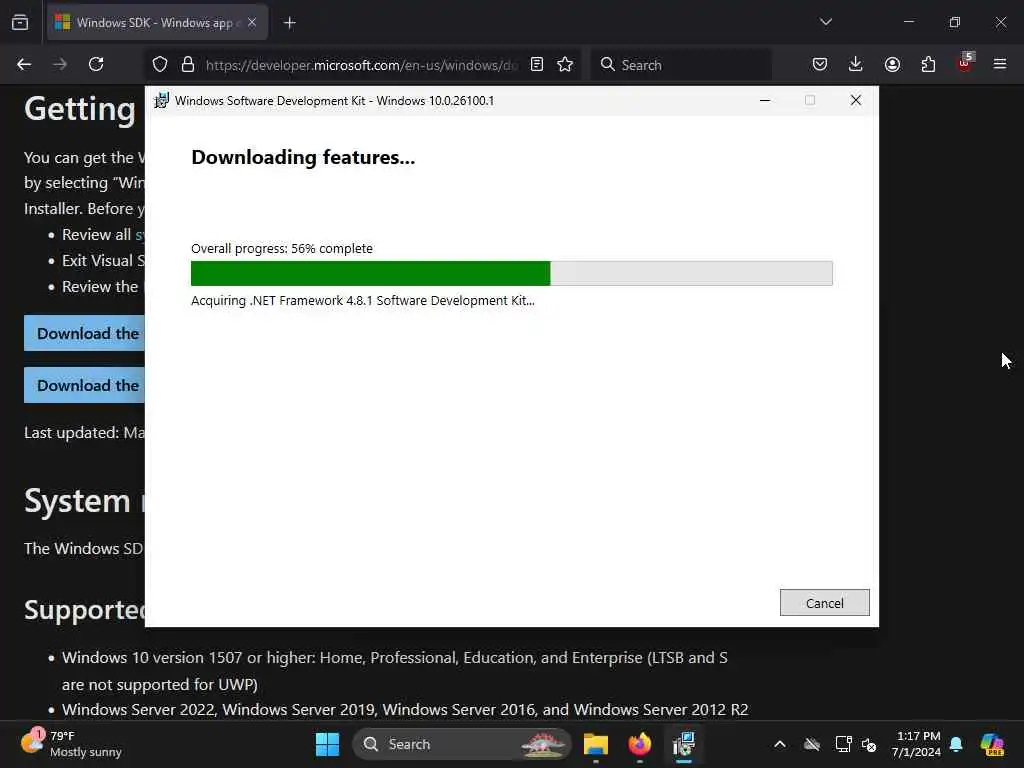The image size is (1024, 768).
Task: Open the clock showing 1:17 PM
Action: 916,744
